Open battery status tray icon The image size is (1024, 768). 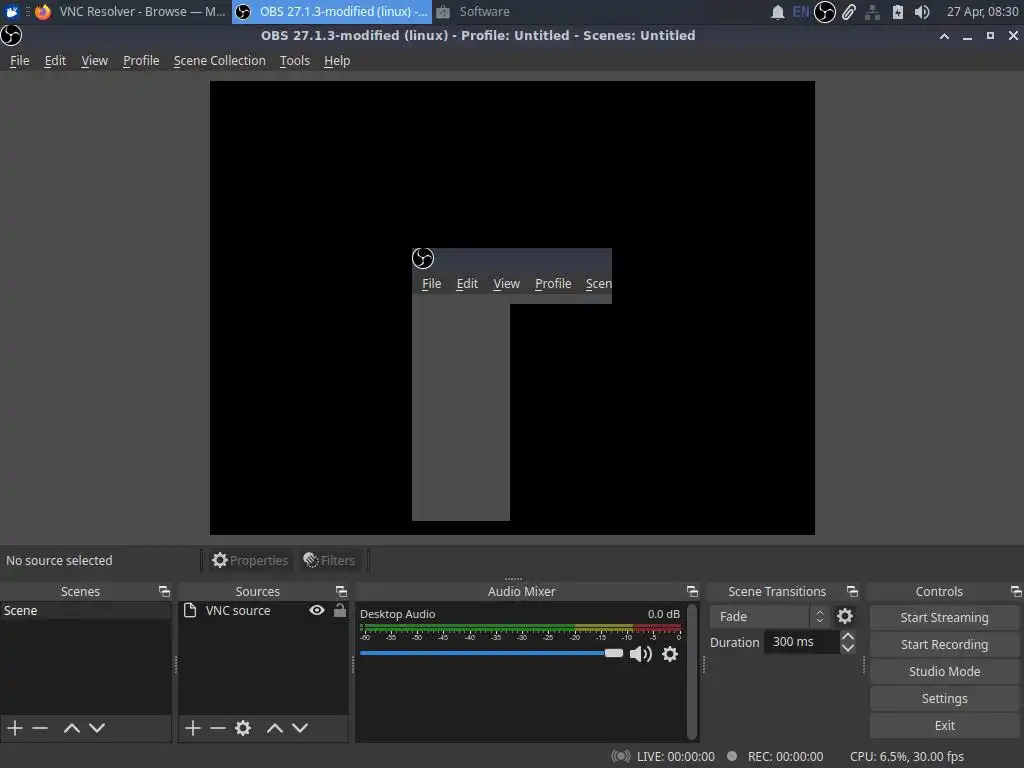(898, 12)
